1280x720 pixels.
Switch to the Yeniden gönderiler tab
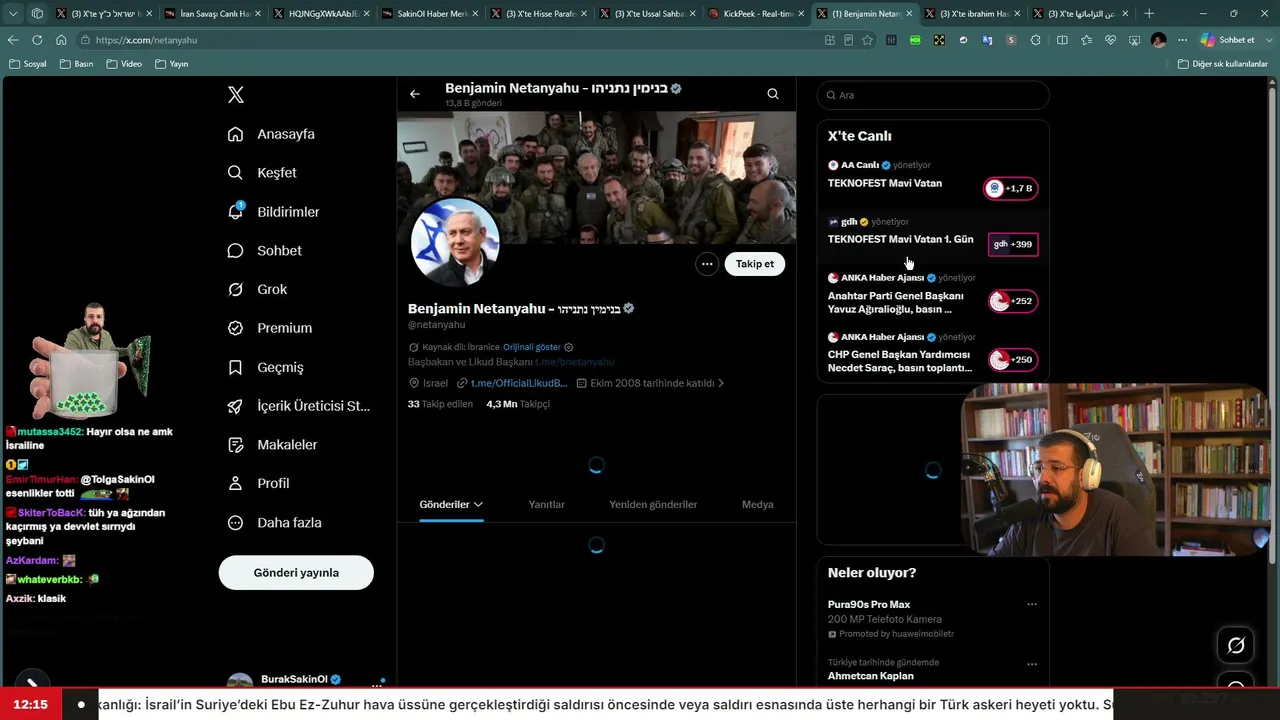coord(653,505)
